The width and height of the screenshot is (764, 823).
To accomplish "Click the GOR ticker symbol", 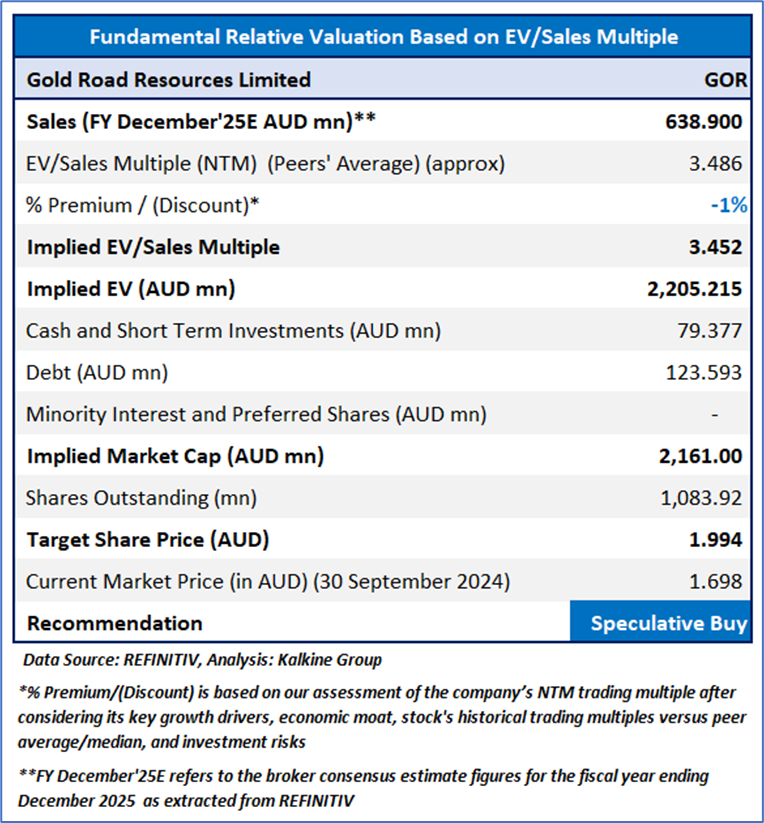I will pyautogui.click(x=723, y=80).
